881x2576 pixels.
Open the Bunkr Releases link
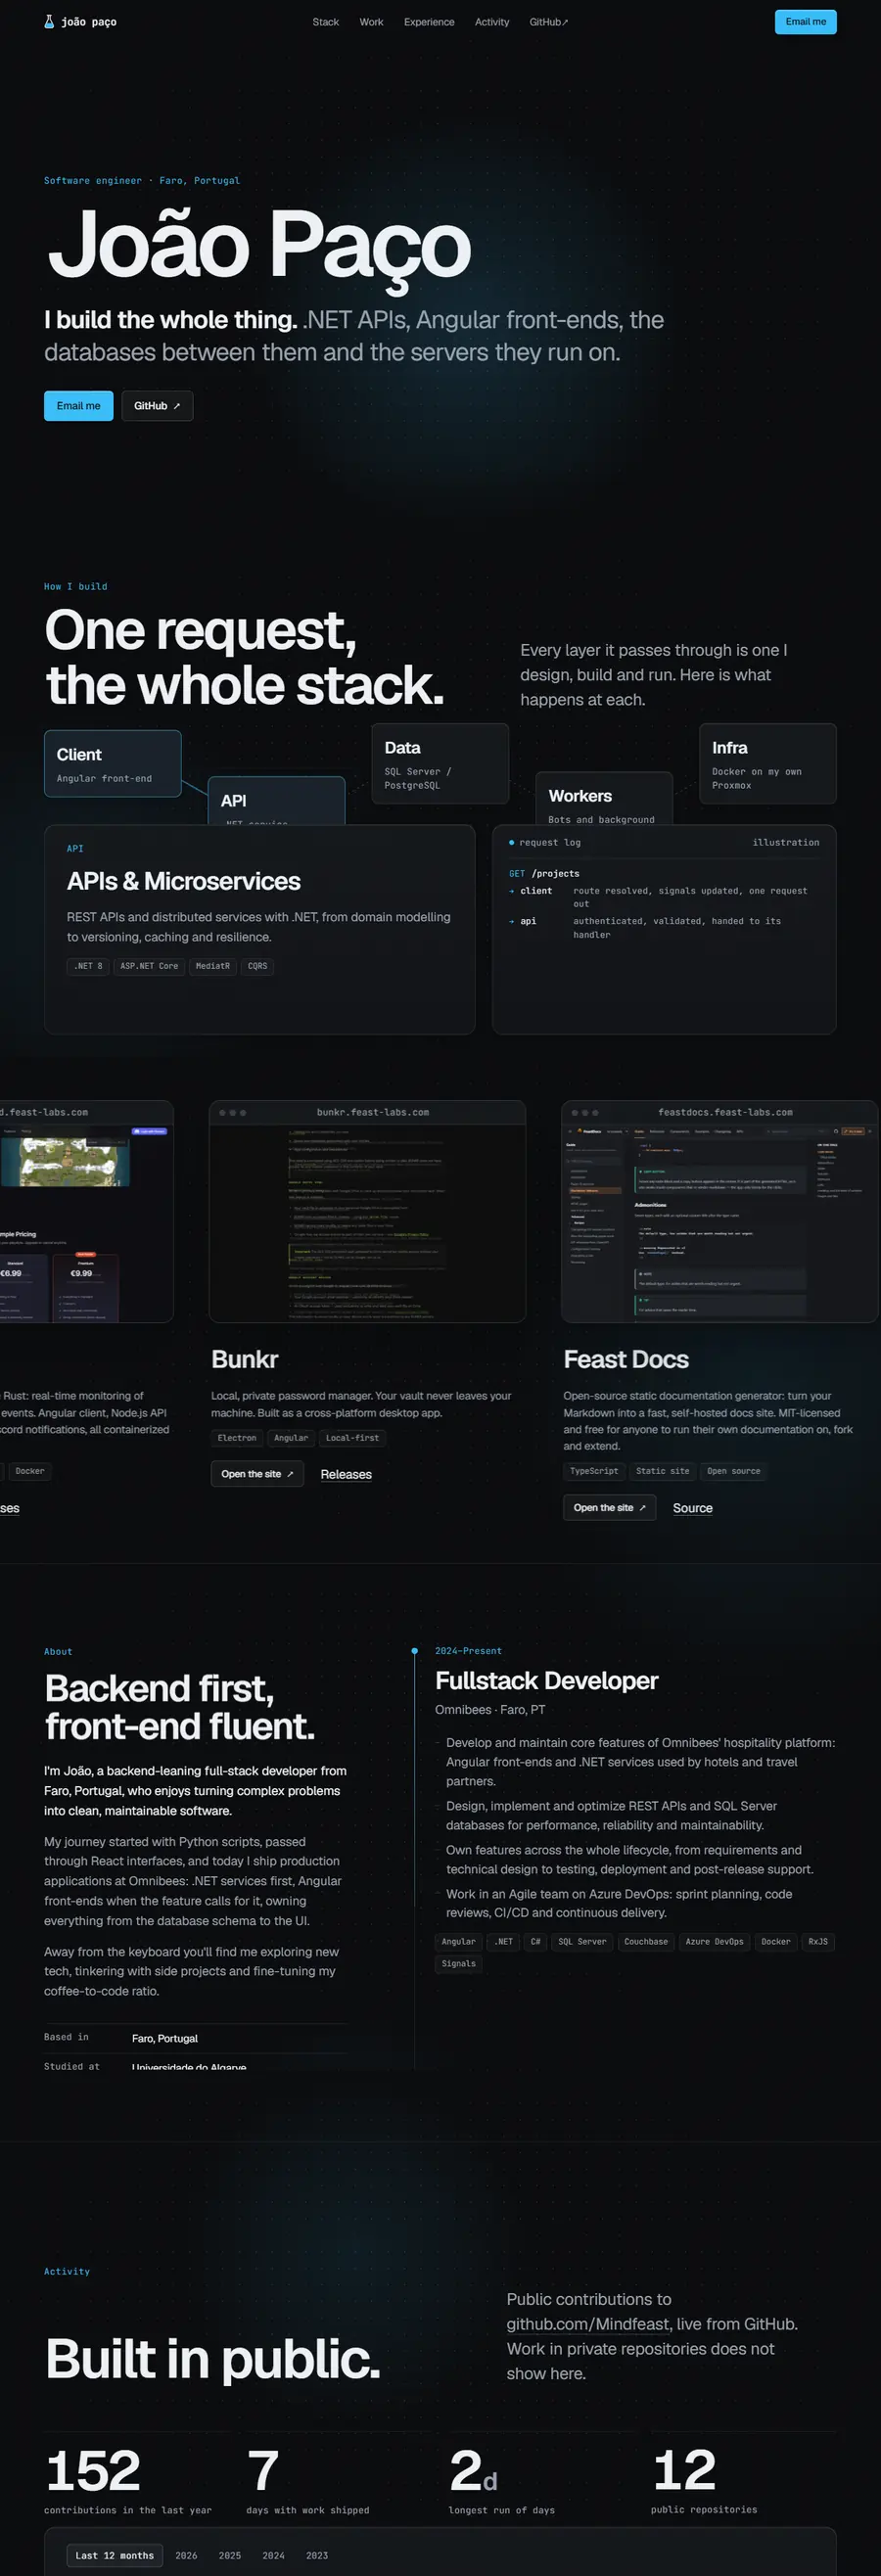point(346,1474)
